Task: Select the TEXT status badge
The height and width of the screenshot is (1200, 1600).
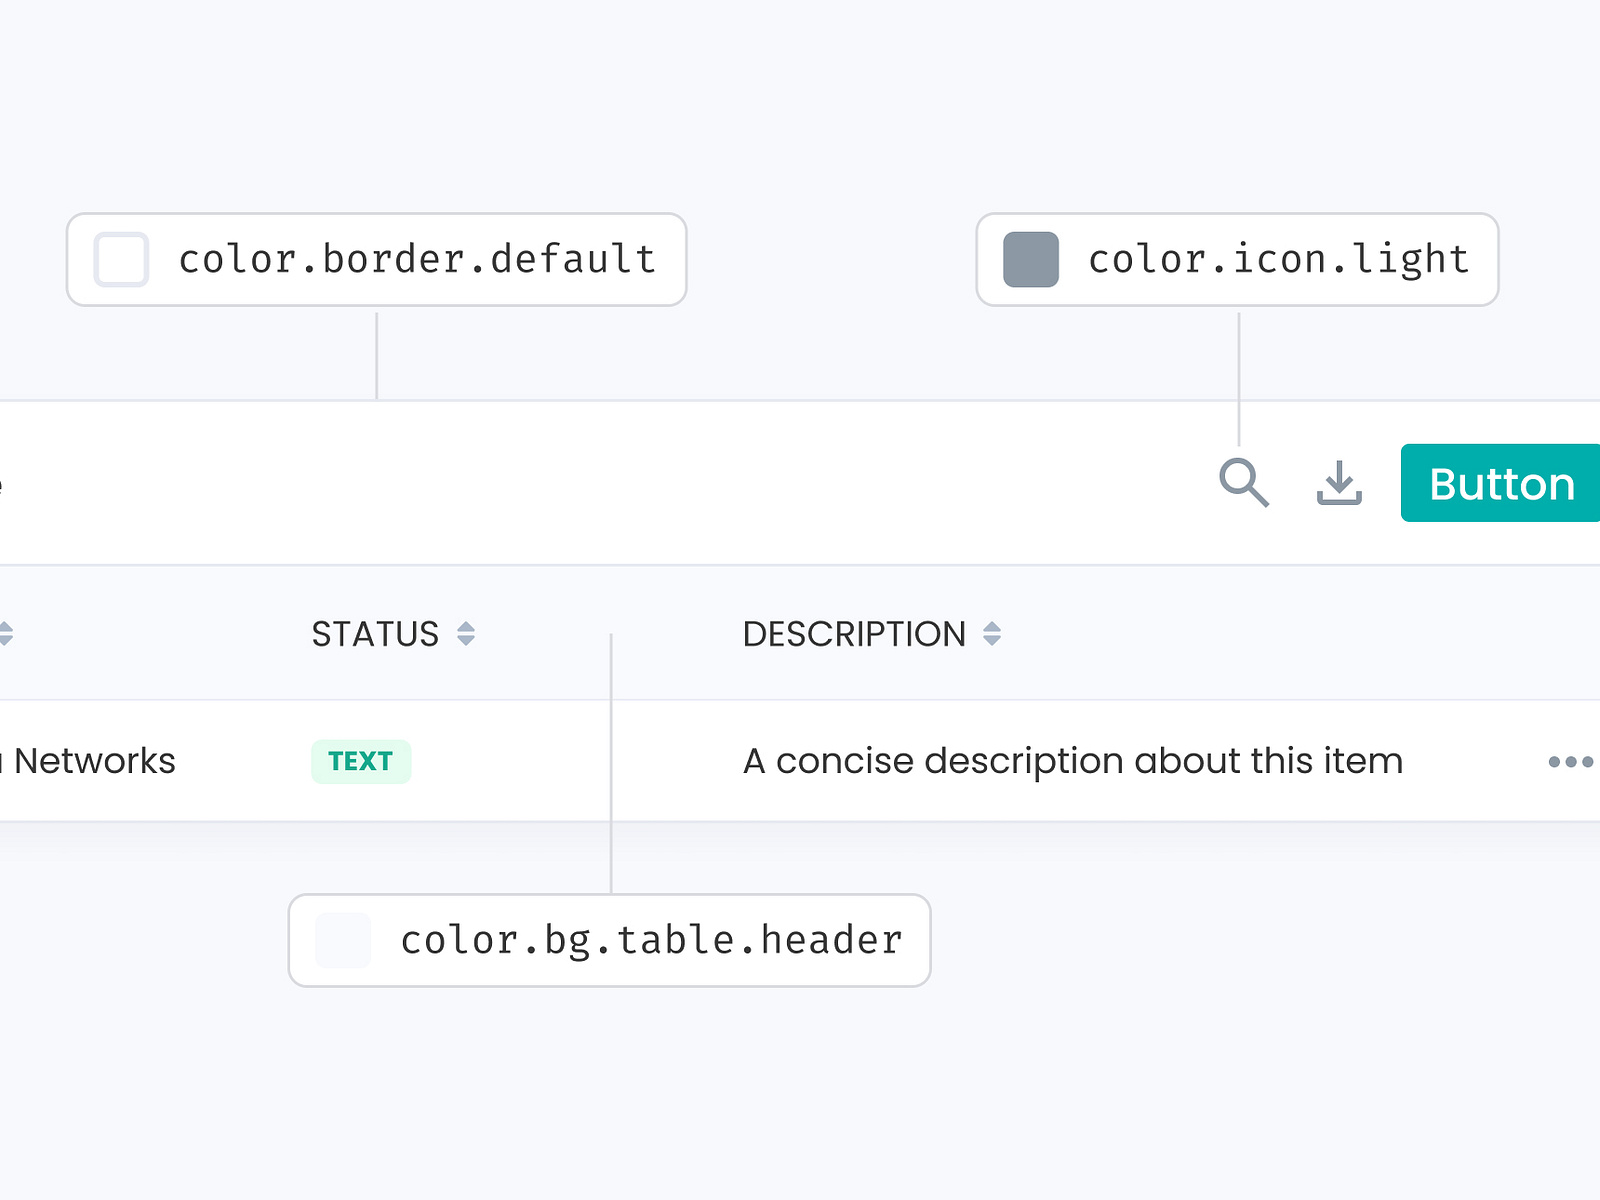Action: click(360, 761)
